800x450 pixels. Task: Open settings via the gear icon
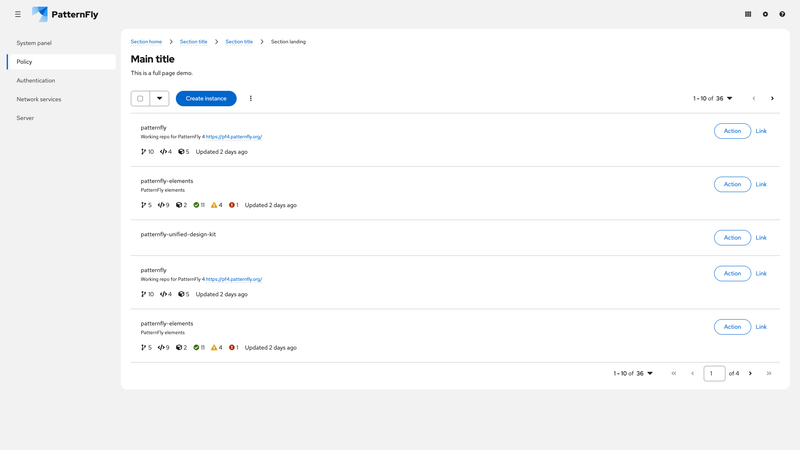[765, 14]
